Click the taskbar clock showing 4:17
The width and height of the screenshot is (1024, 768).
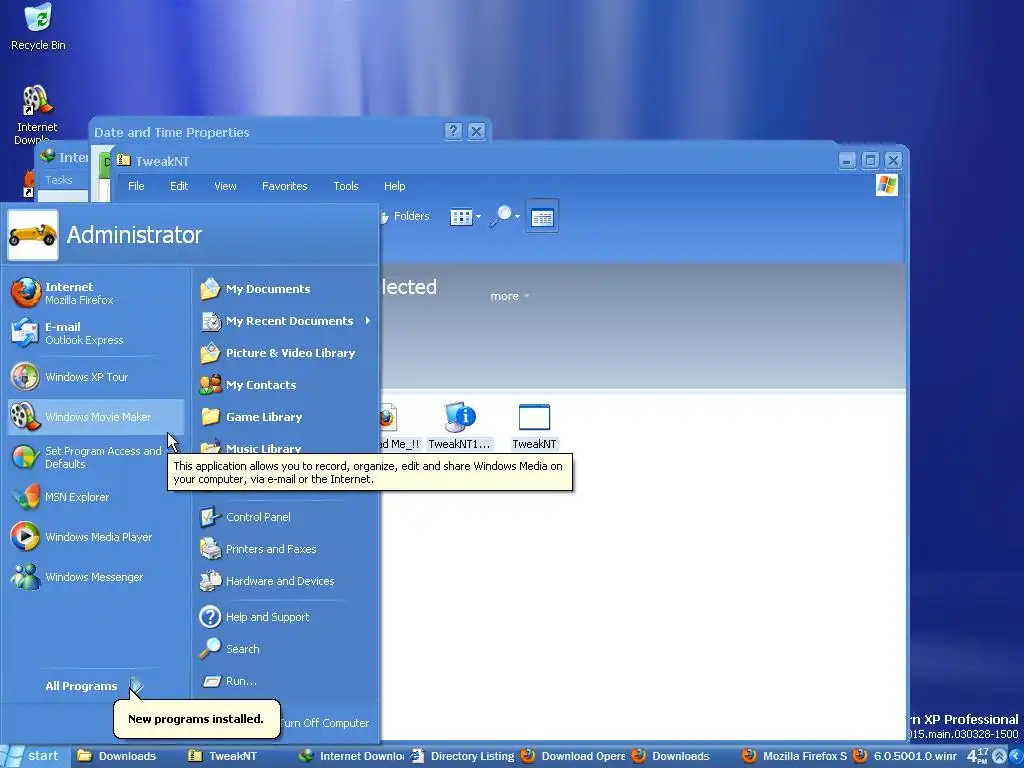point(978,756)
